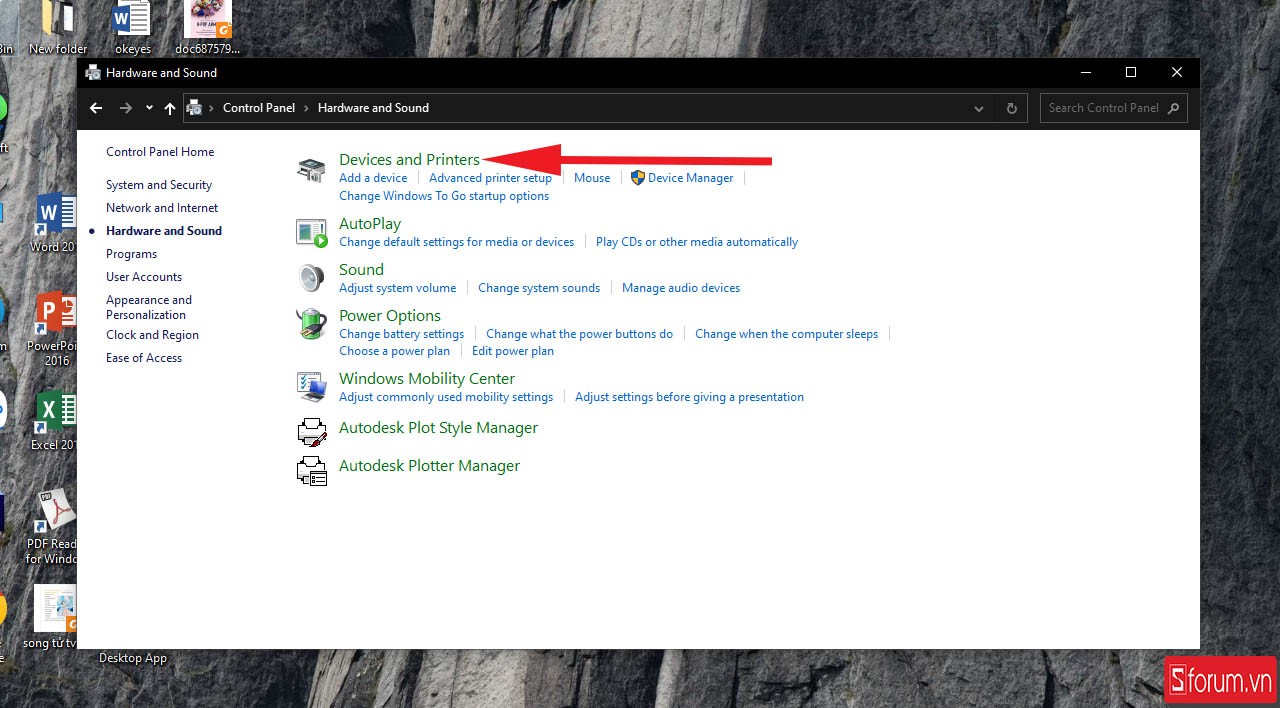The image size is (1280, 708).
Task: Click the Autodesk Plotter Manager icon
Action: tap(311, 469)
